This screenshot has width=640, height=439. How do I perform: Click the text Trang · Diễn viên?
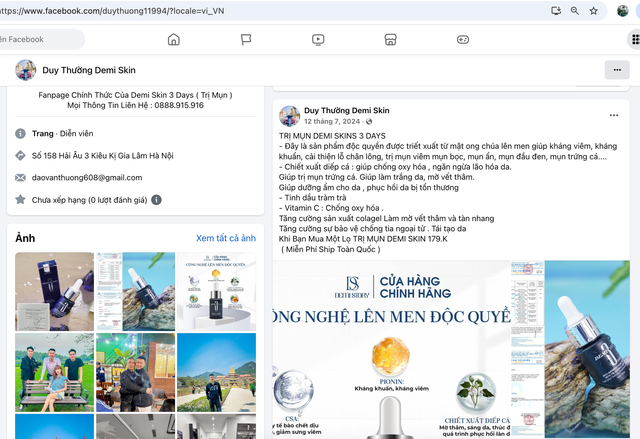point(62,134)
